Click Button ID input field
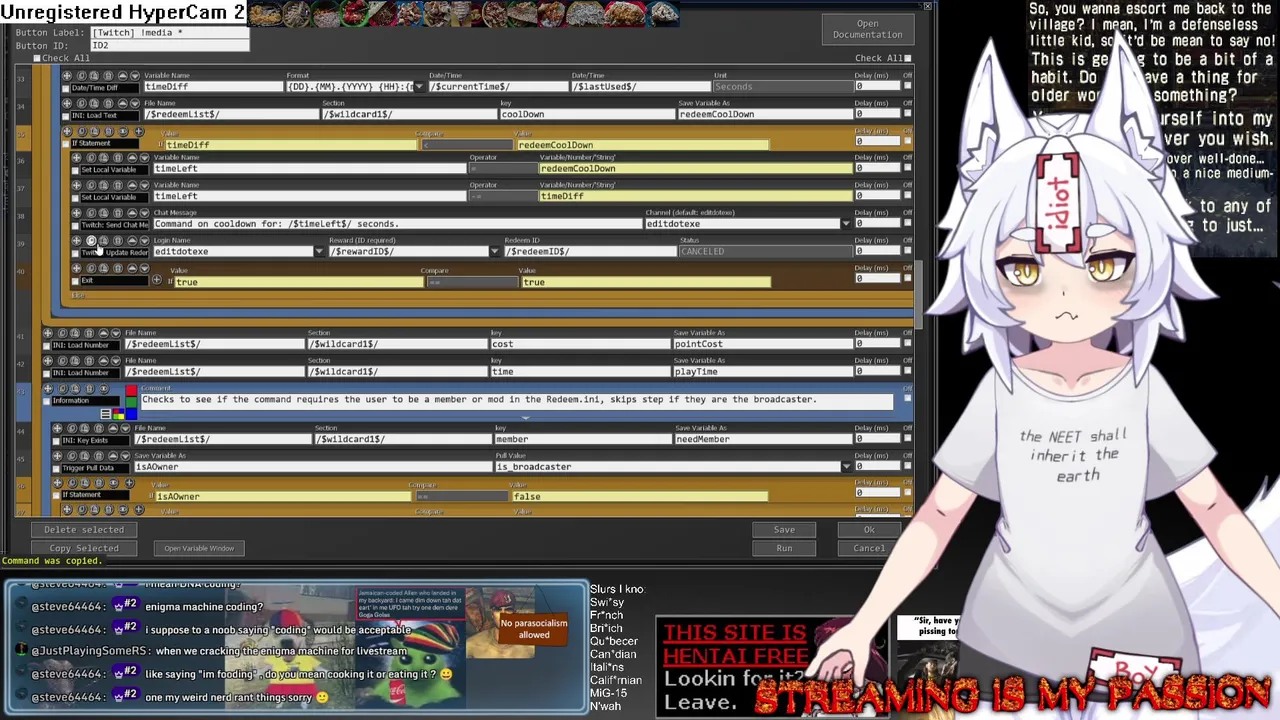 point(169,45)
